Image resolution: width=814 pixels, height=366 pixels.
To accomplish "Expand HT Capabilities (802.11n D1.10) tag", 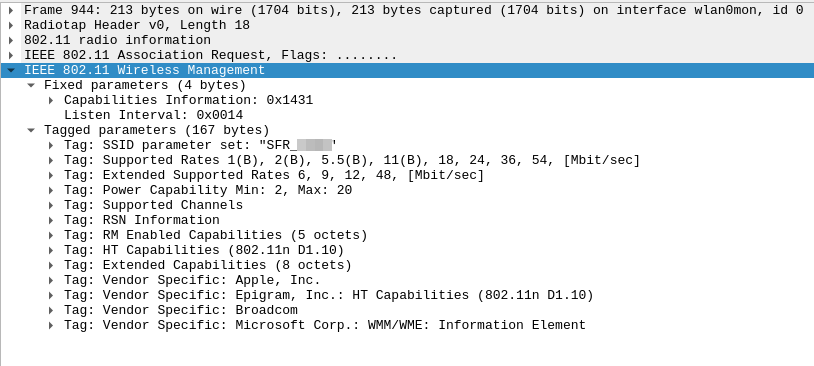I will [51, 251].
